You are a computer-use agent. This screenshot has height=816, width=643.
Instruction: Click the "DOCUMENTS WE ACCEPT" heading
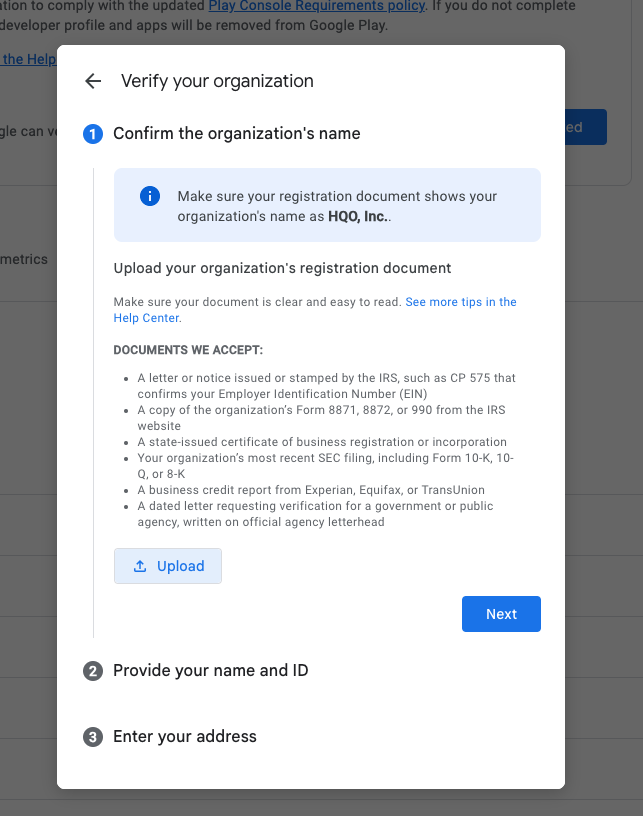[x=188, y=350]
